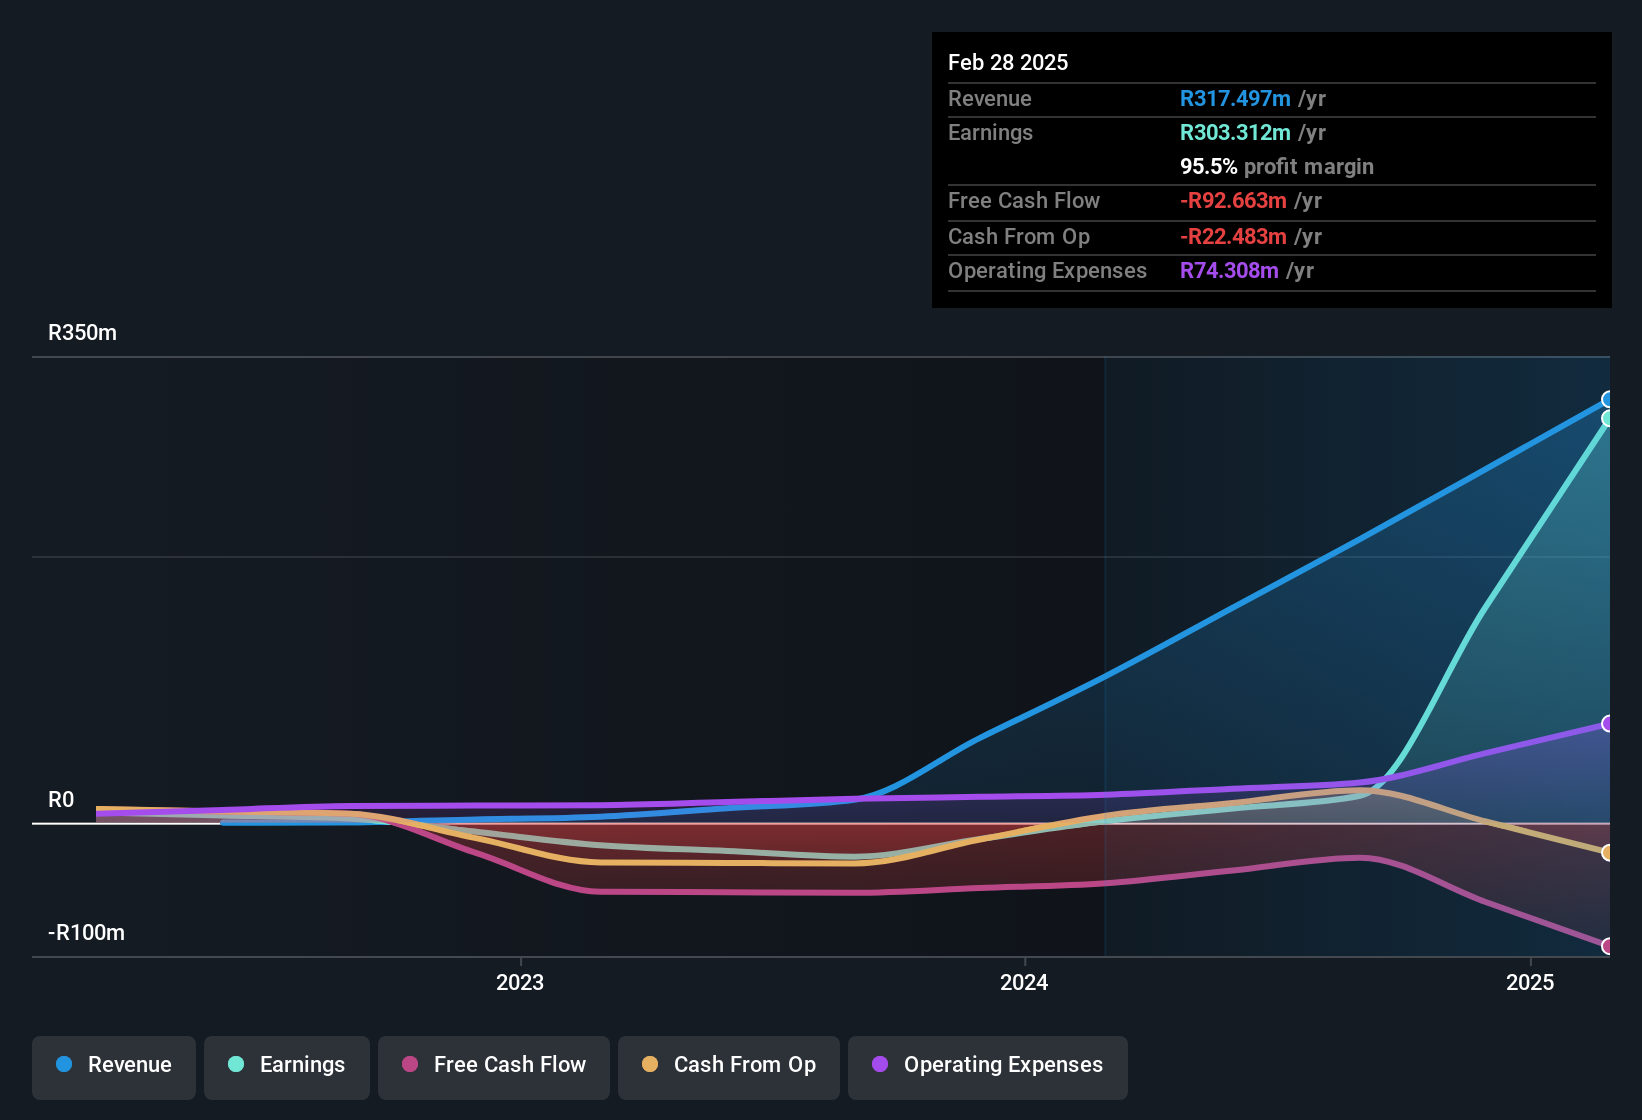Screen dimensions: 1642x1120
Task: Click the R303.312m earnings value
Action: tap(1235, 132)
